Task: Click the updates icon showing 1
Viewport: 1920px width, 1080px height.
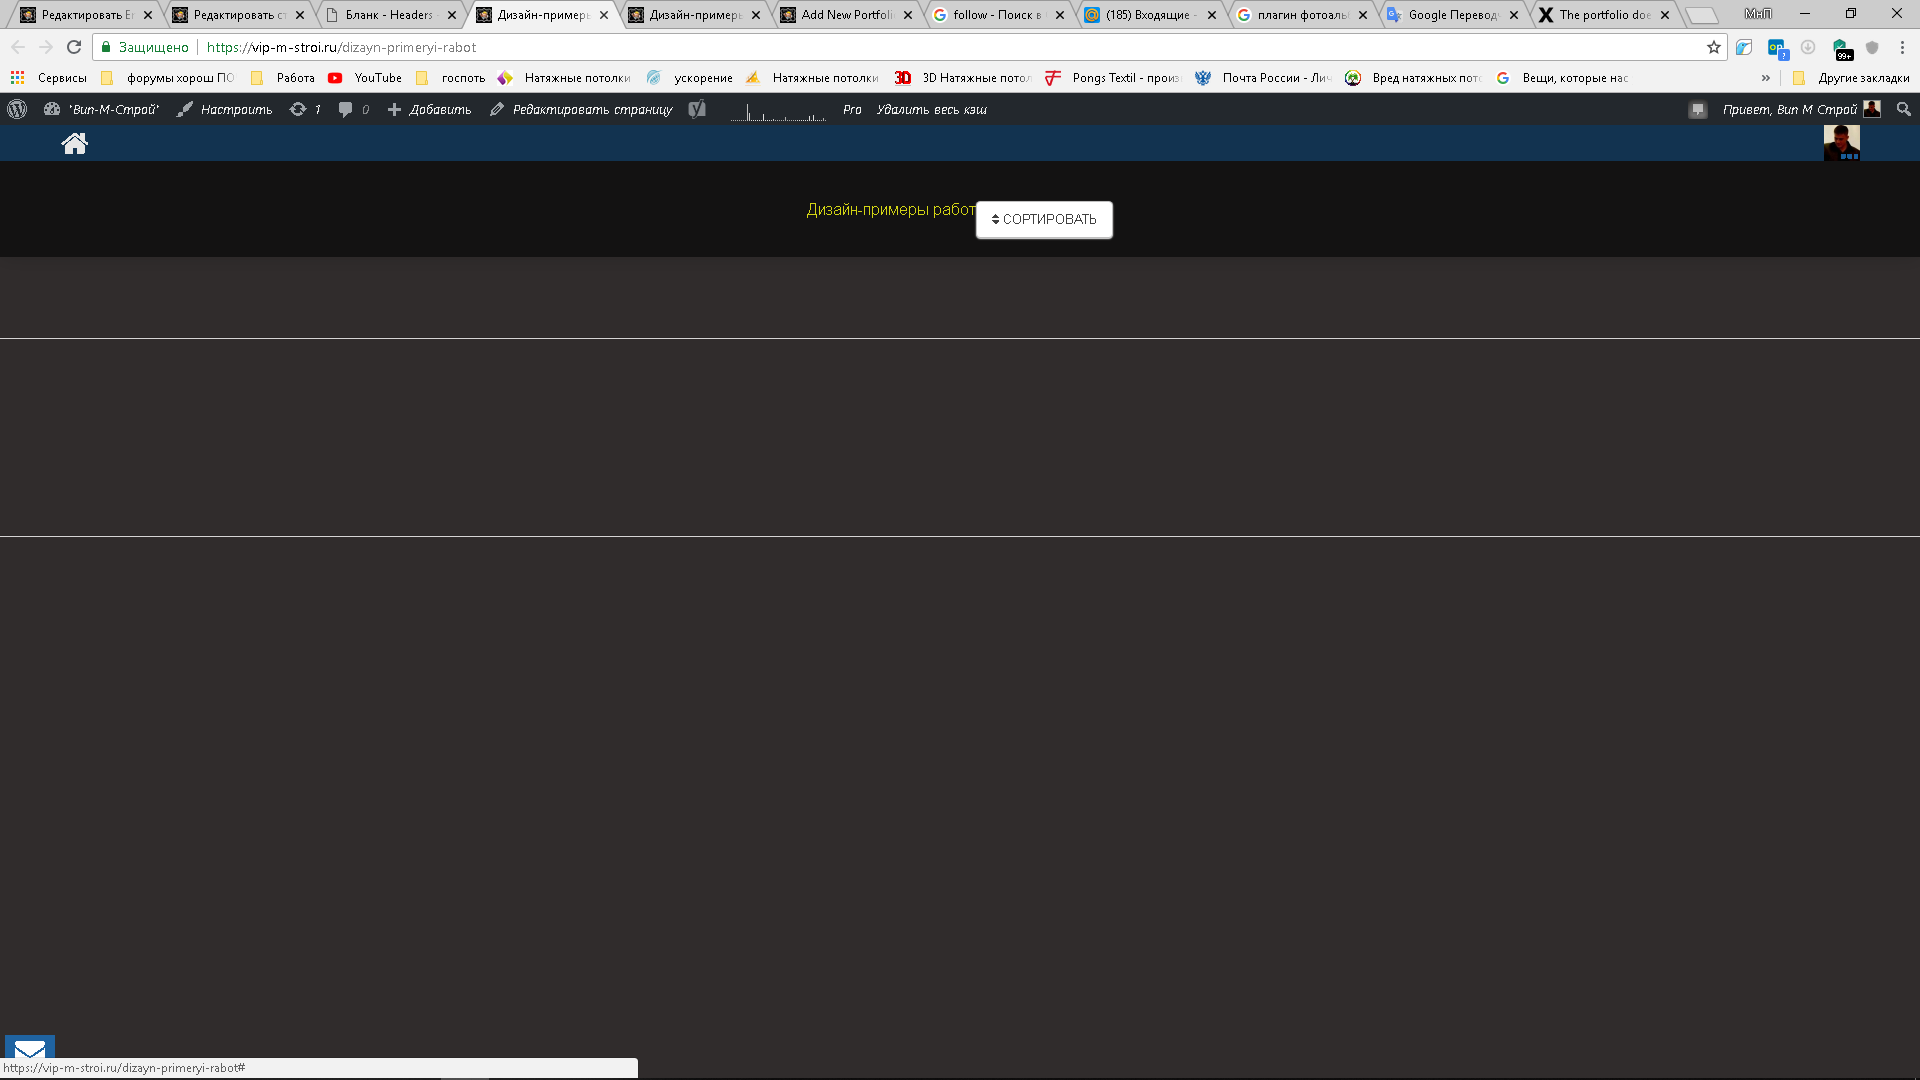Action: (305, 110)
